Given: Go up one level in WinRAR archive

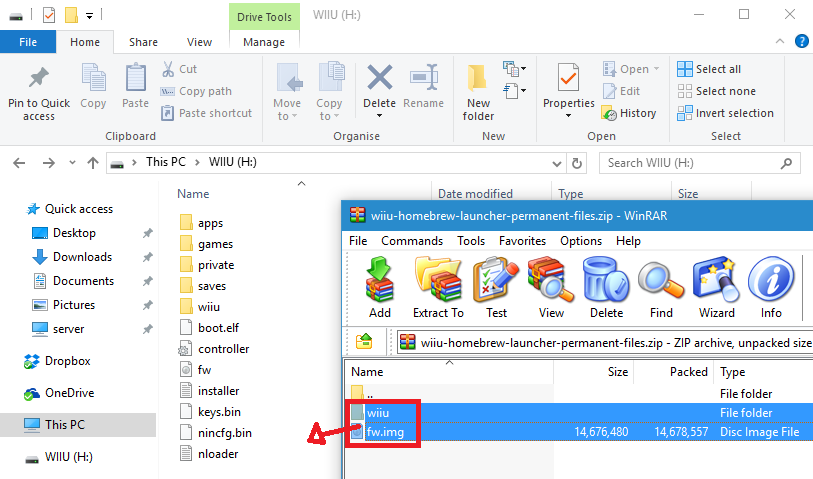Looking at the screenshot, I should (364, 342).
